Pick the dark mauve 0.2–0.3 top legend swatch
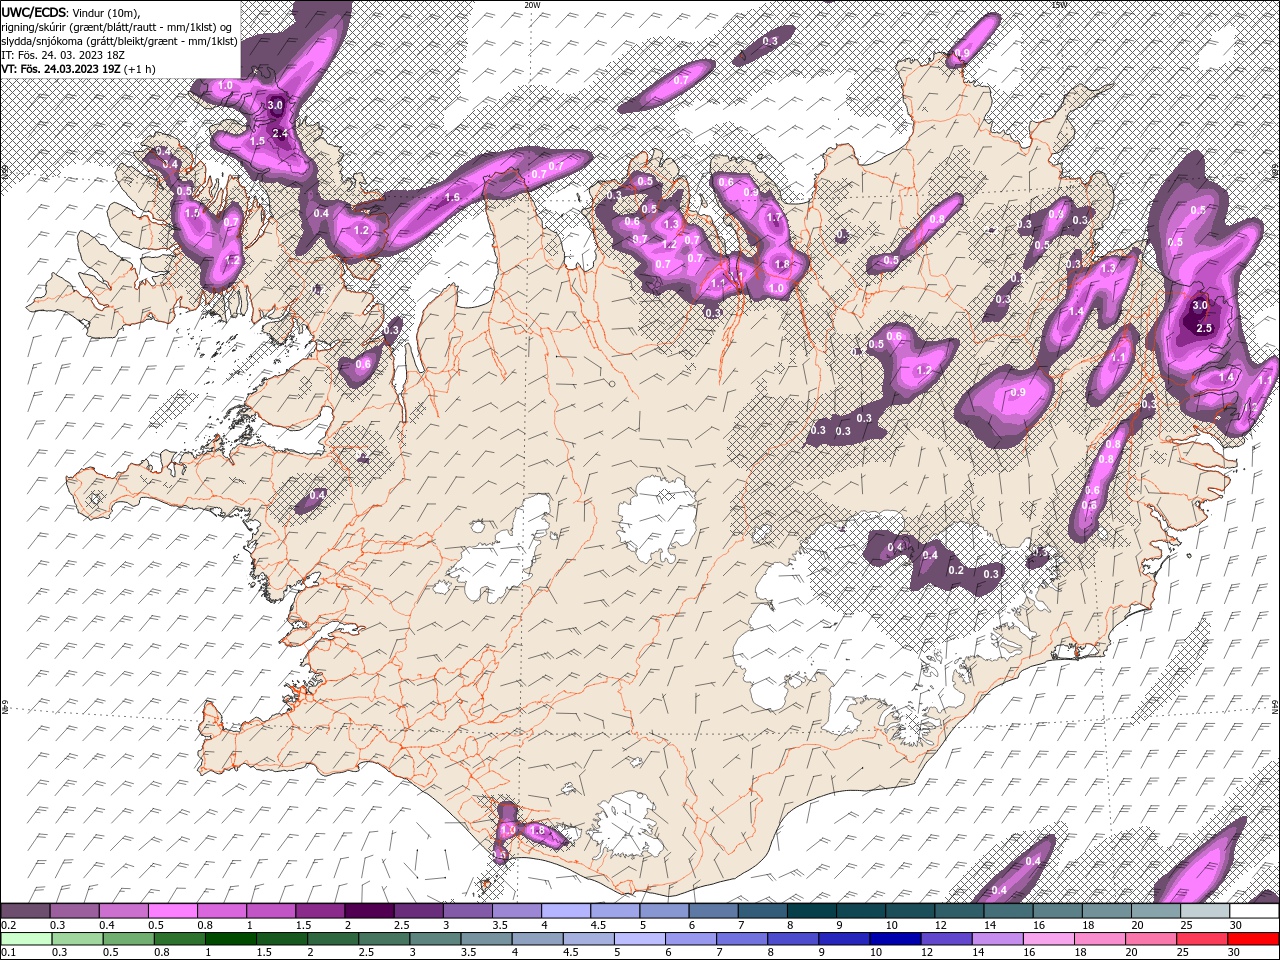The image size is (1280, 960). tap(25, 911)
